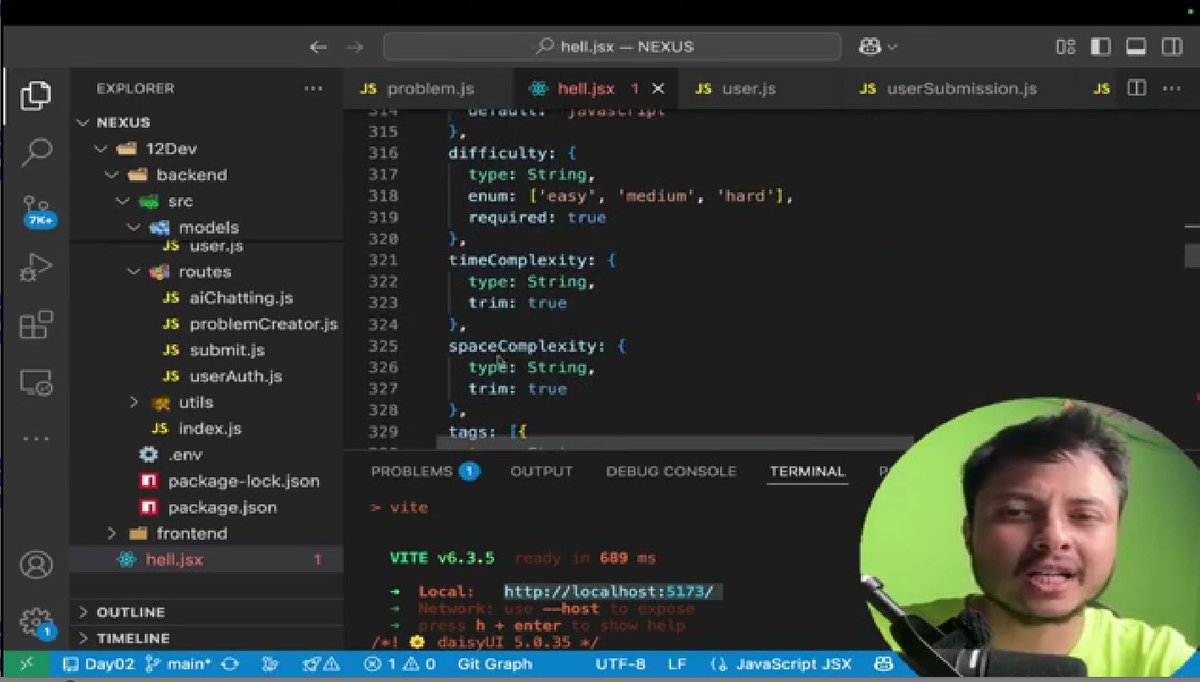
Task: Open the Remote Explorer view icon
Action: click(x=36, y=381)
